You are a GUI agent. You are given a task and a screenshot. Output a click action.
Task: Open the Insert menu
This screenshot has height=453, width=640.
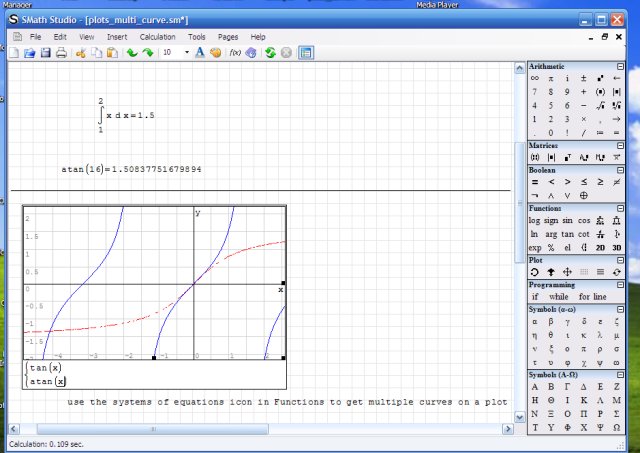pyautogui.click(x=117, y=36)
